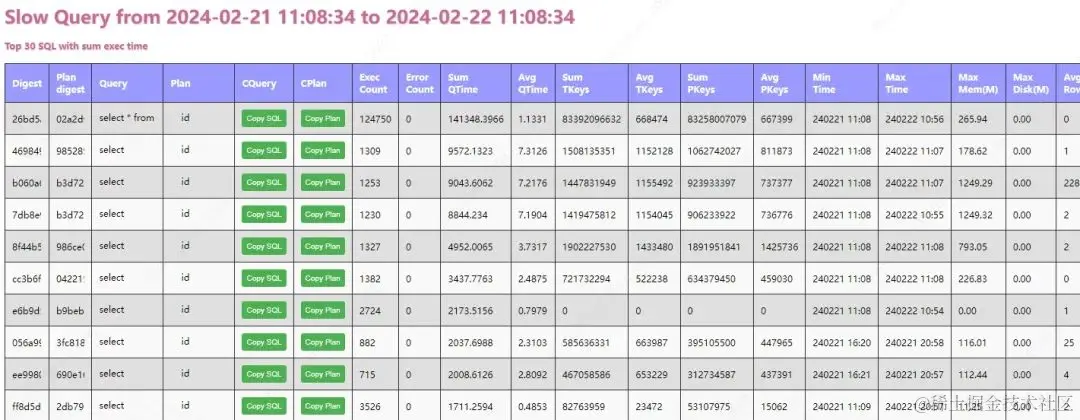The image size is (1080, 420).
Task: Copy Plan for digest ee998 row
Action: pos(323,375)
